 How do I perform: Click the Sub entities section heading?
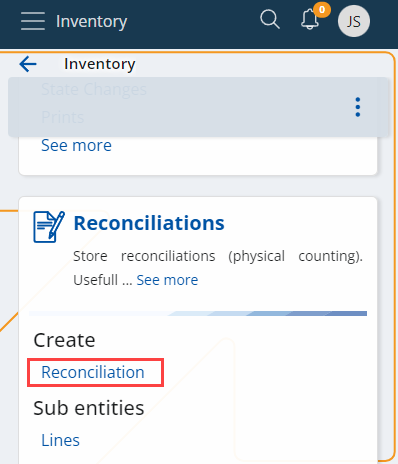[x=89, y=408]
